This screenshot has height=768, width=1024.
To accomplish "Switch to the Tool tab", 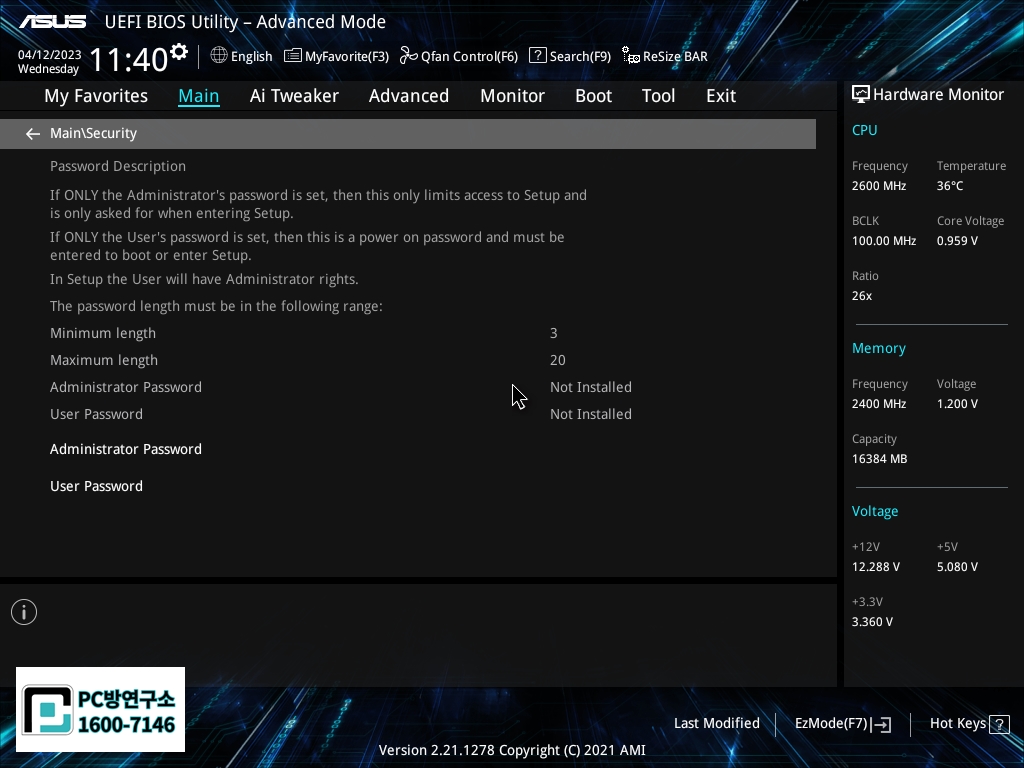I will pyautogui.click(x=658, y=96).
